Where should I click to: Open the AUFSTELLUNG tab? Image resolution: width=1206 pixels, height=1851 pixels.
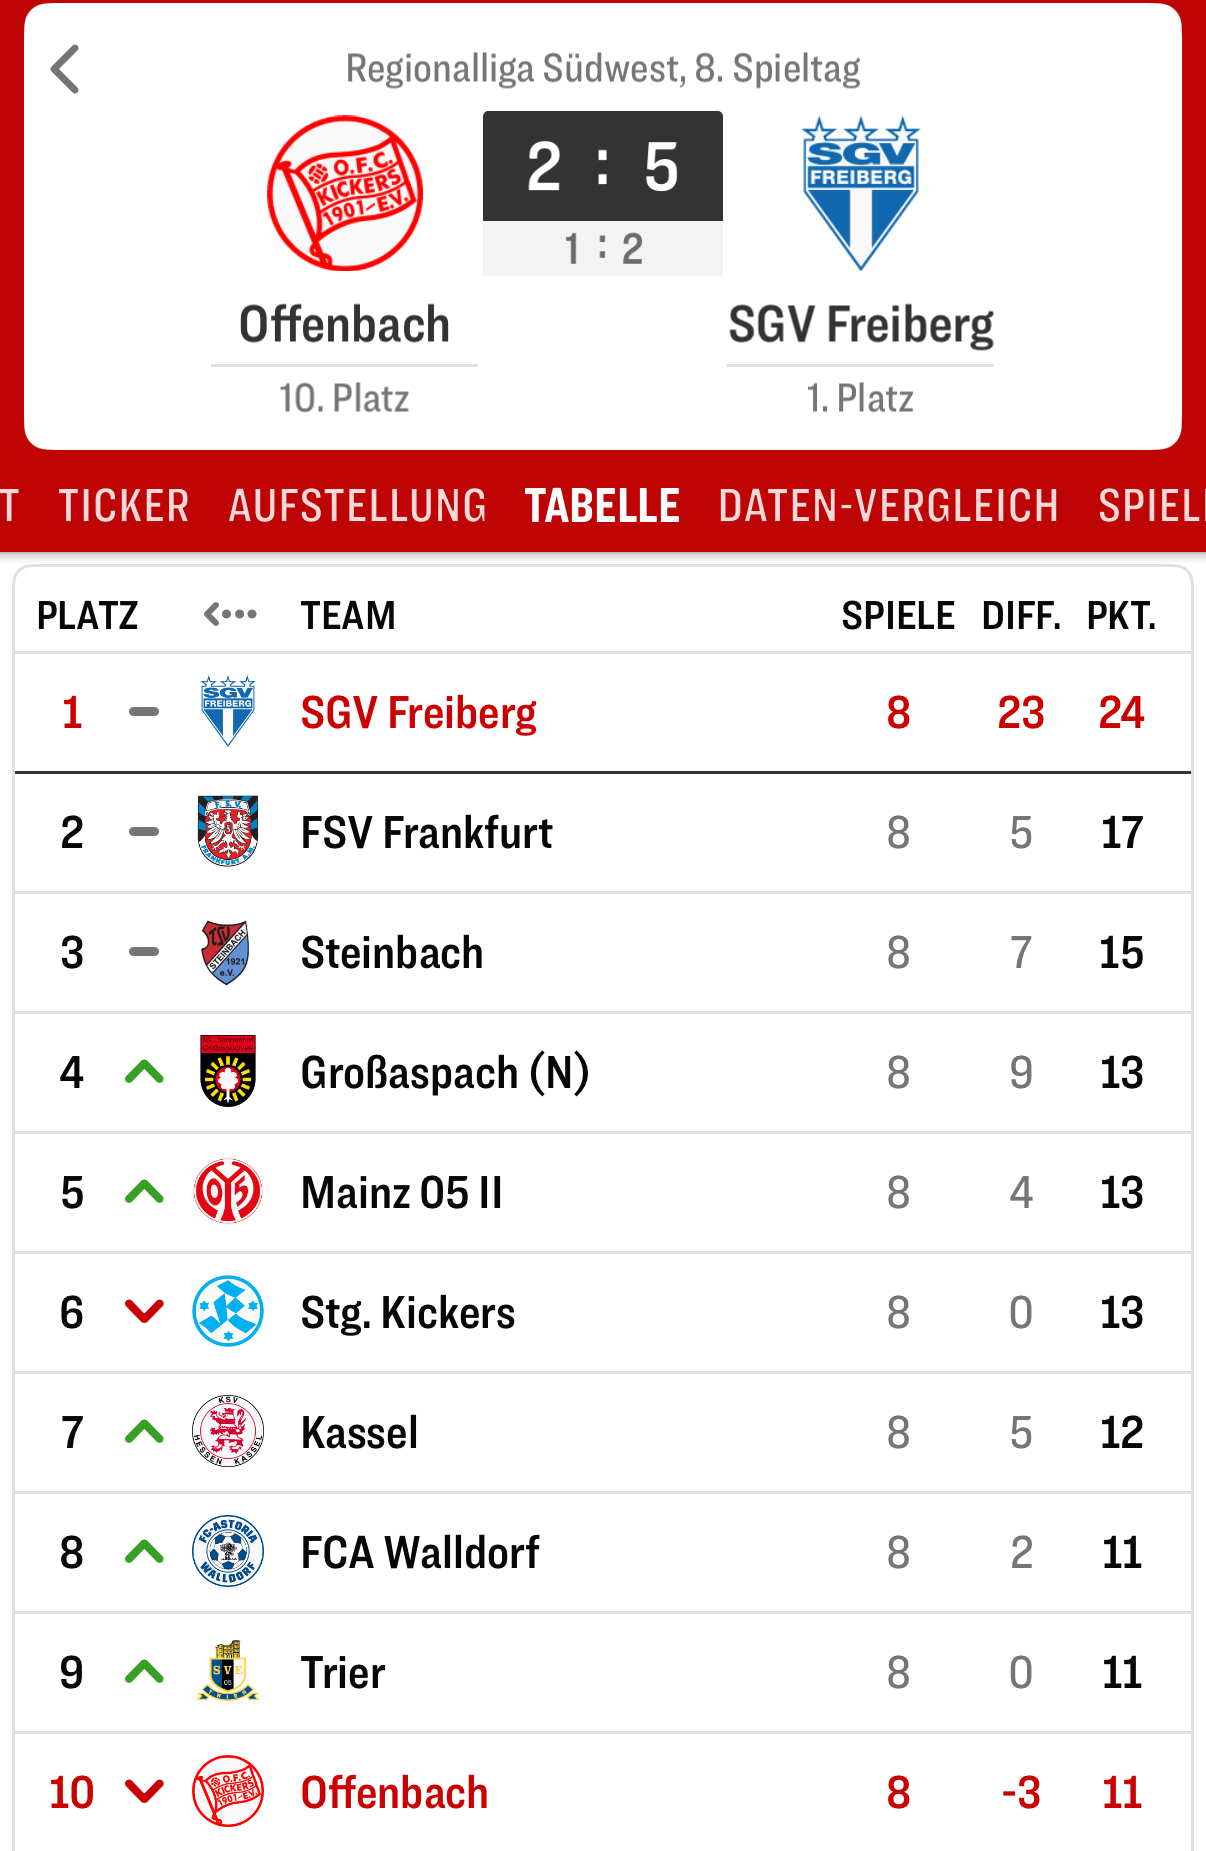357,506
